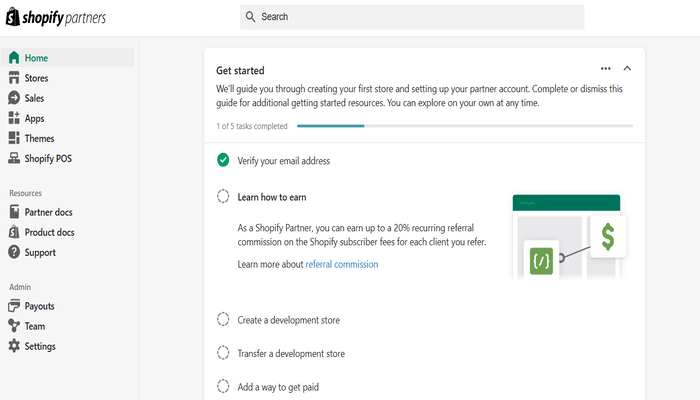Follow the referral commission link
This screenshot has height=400, width=700.
click(x=342, y=264)
